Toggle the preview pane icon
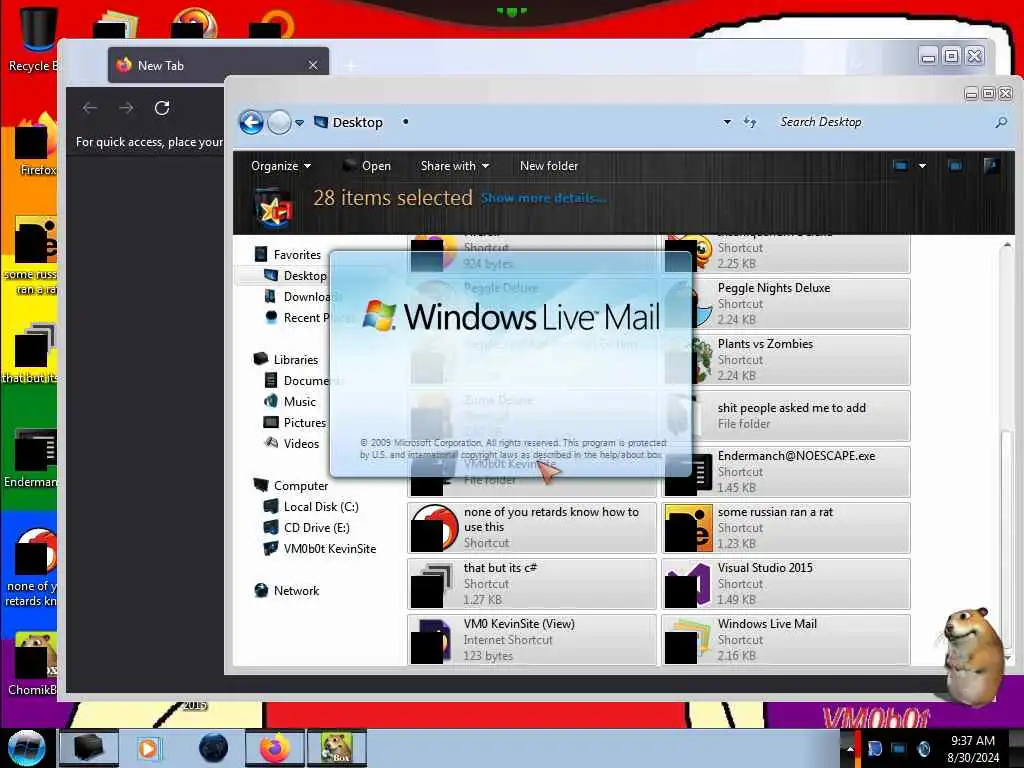The width and height of the screenshot is (1024, 768). click(x=955, y=166)
